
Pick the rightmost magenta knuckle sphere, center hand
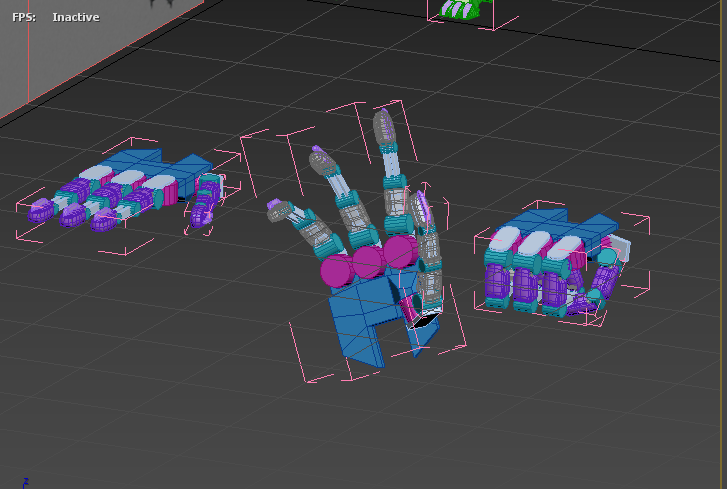pyautogui.click(x=400, y=251)
